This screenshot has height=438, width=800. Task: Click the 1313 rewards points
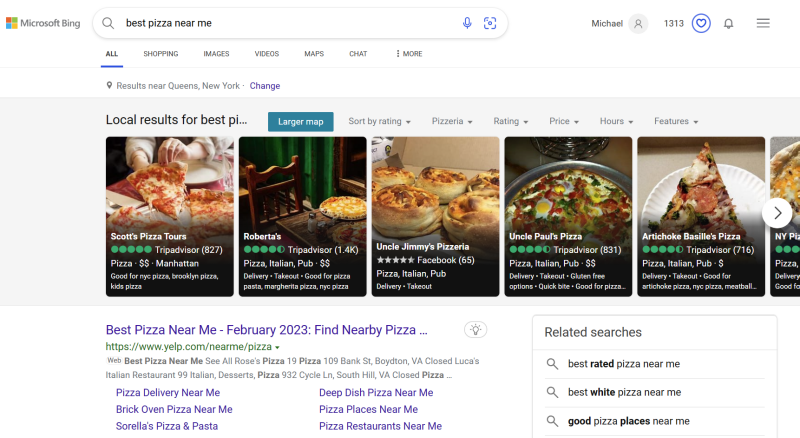tap(673, 23)
